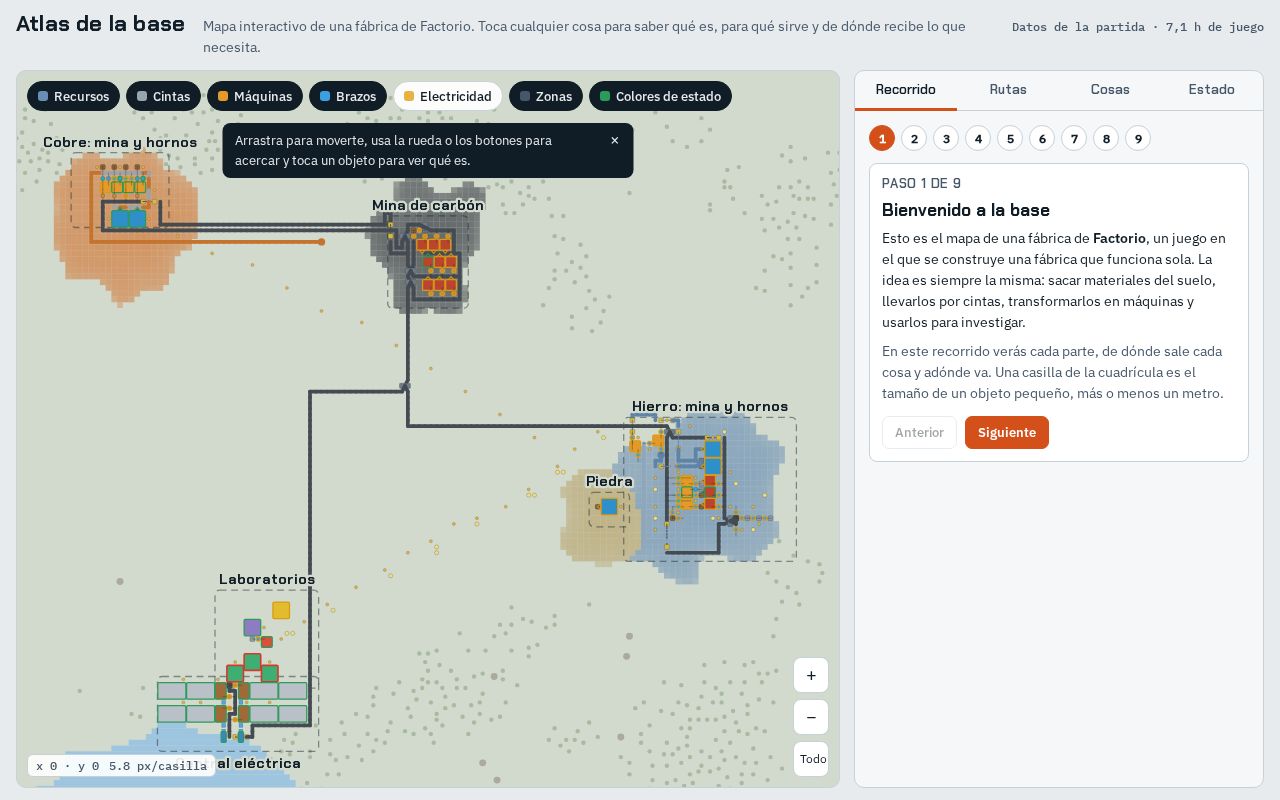Click the Piedra zone label
1280x800 pixels.
[x=609, y=481]
